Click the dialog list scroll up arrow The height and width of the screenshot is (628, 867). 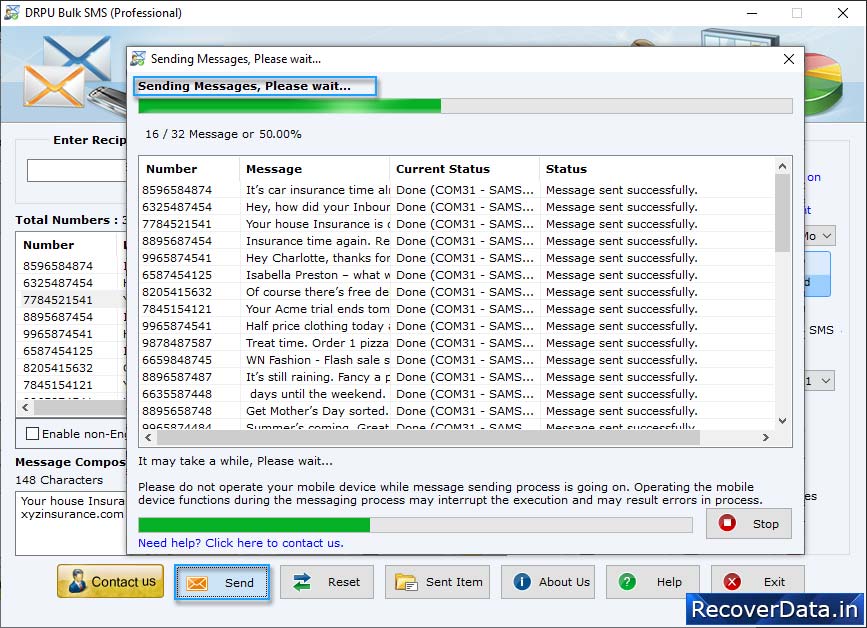pyautogui.click(x=782, y=166)
